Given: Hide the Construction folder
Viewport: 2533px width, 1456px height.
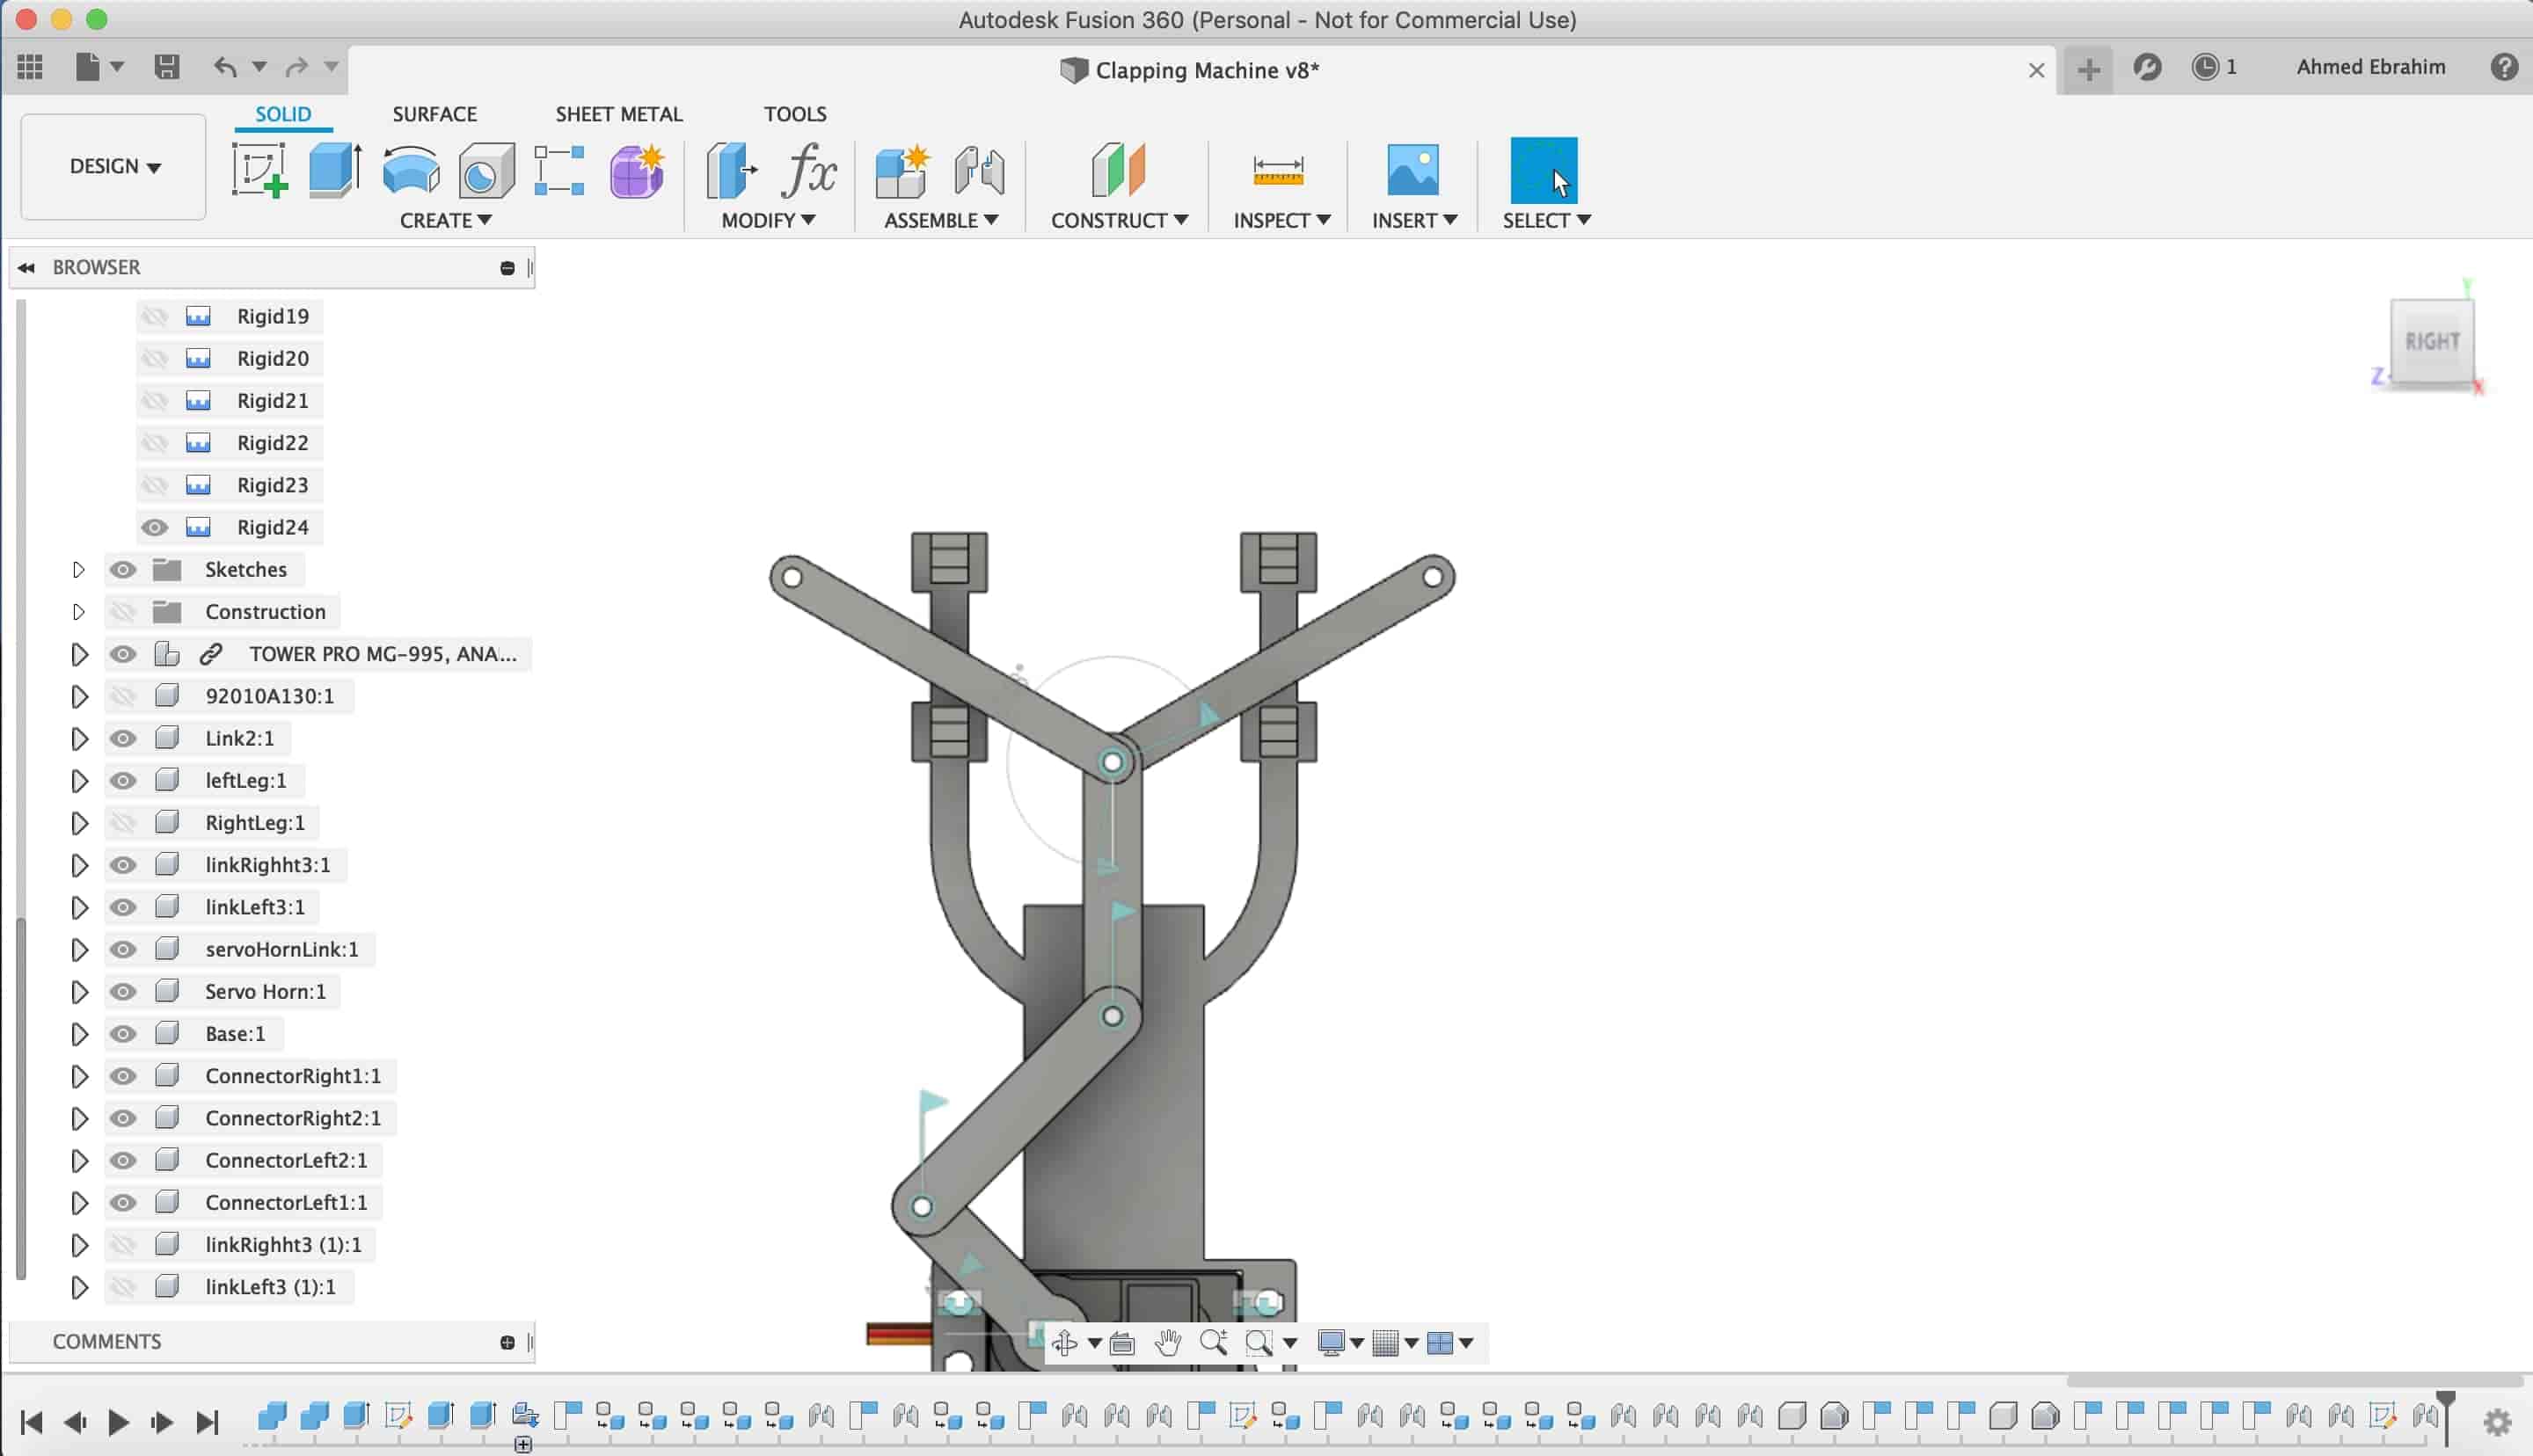Looking at the screenshot, I should click(123, 610).
